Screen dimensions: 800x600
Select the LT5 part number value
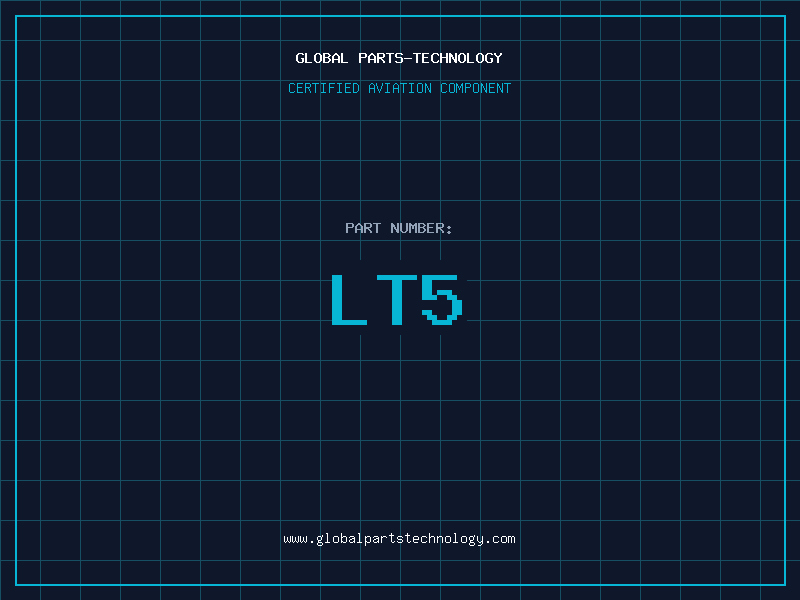(397, 299)
